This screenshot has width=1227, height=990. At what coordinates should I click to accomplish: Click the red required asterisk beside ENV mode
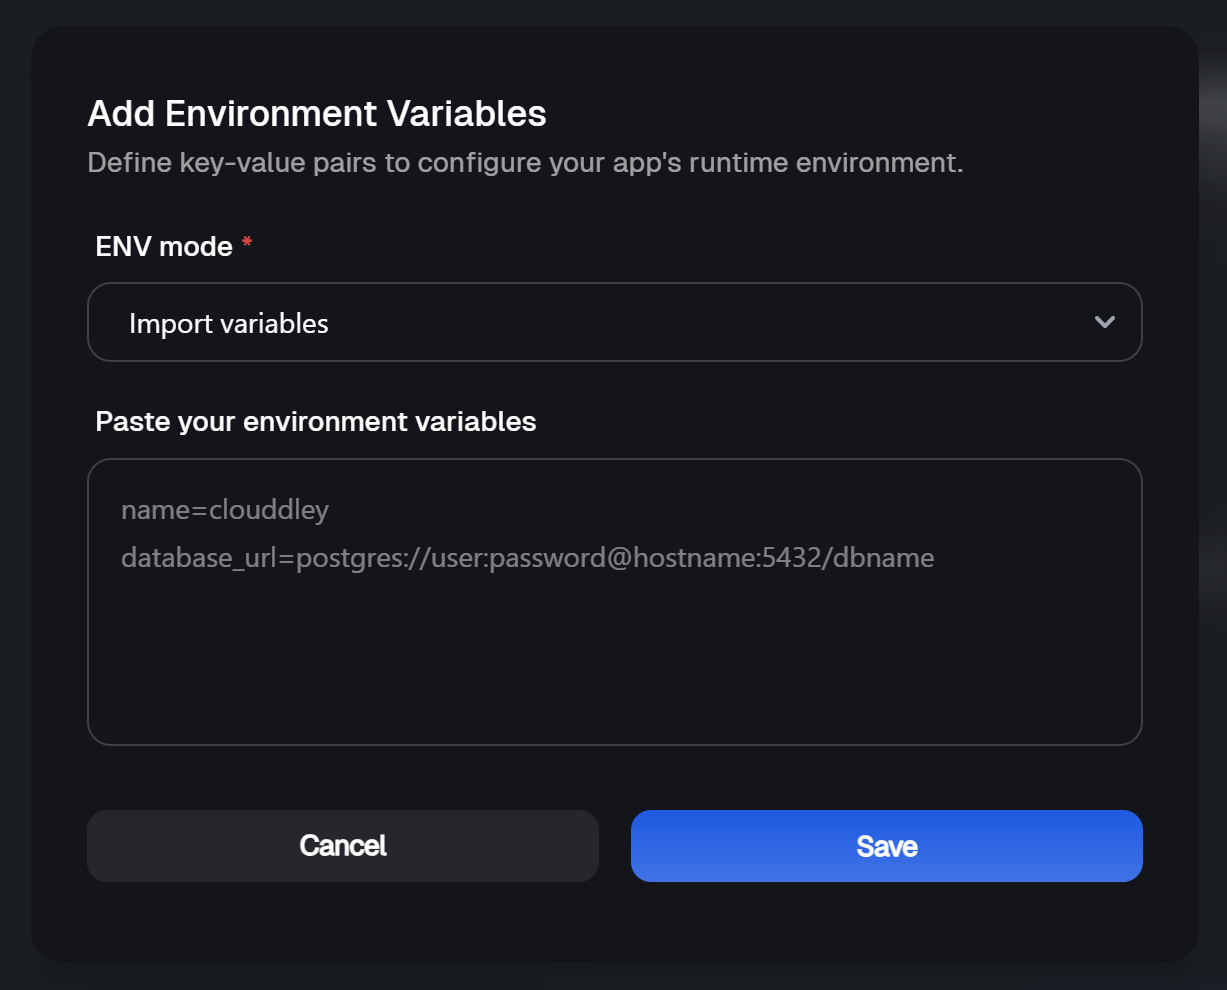[x=246, y=242]
